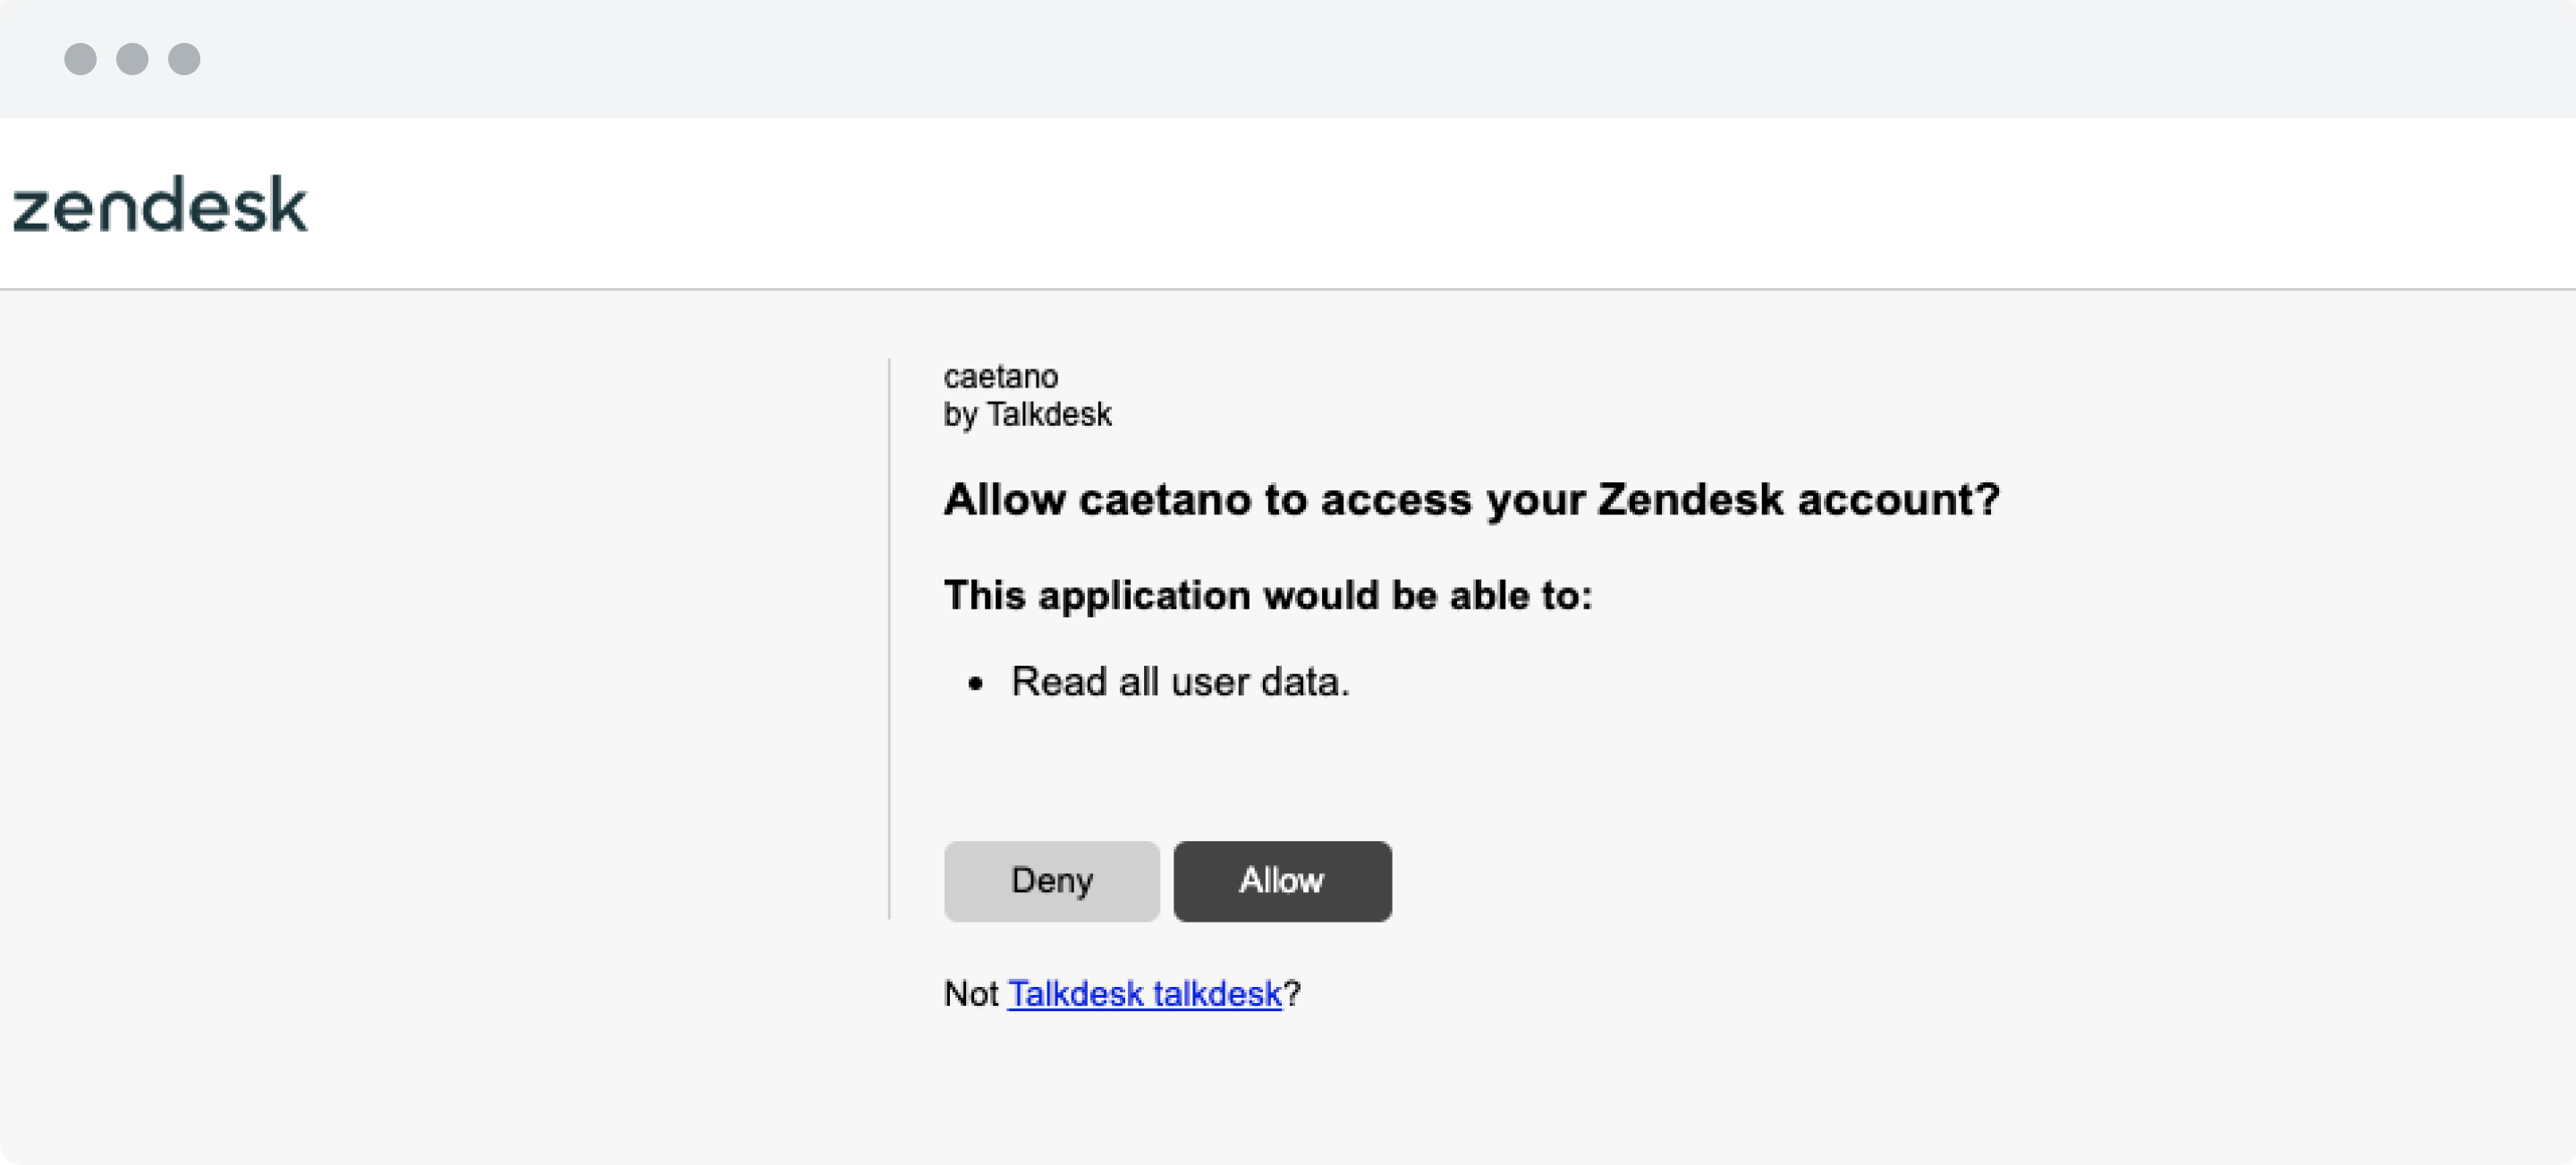Click the first gray window dot
2576x1165 pixels.
tap(80, 58)
